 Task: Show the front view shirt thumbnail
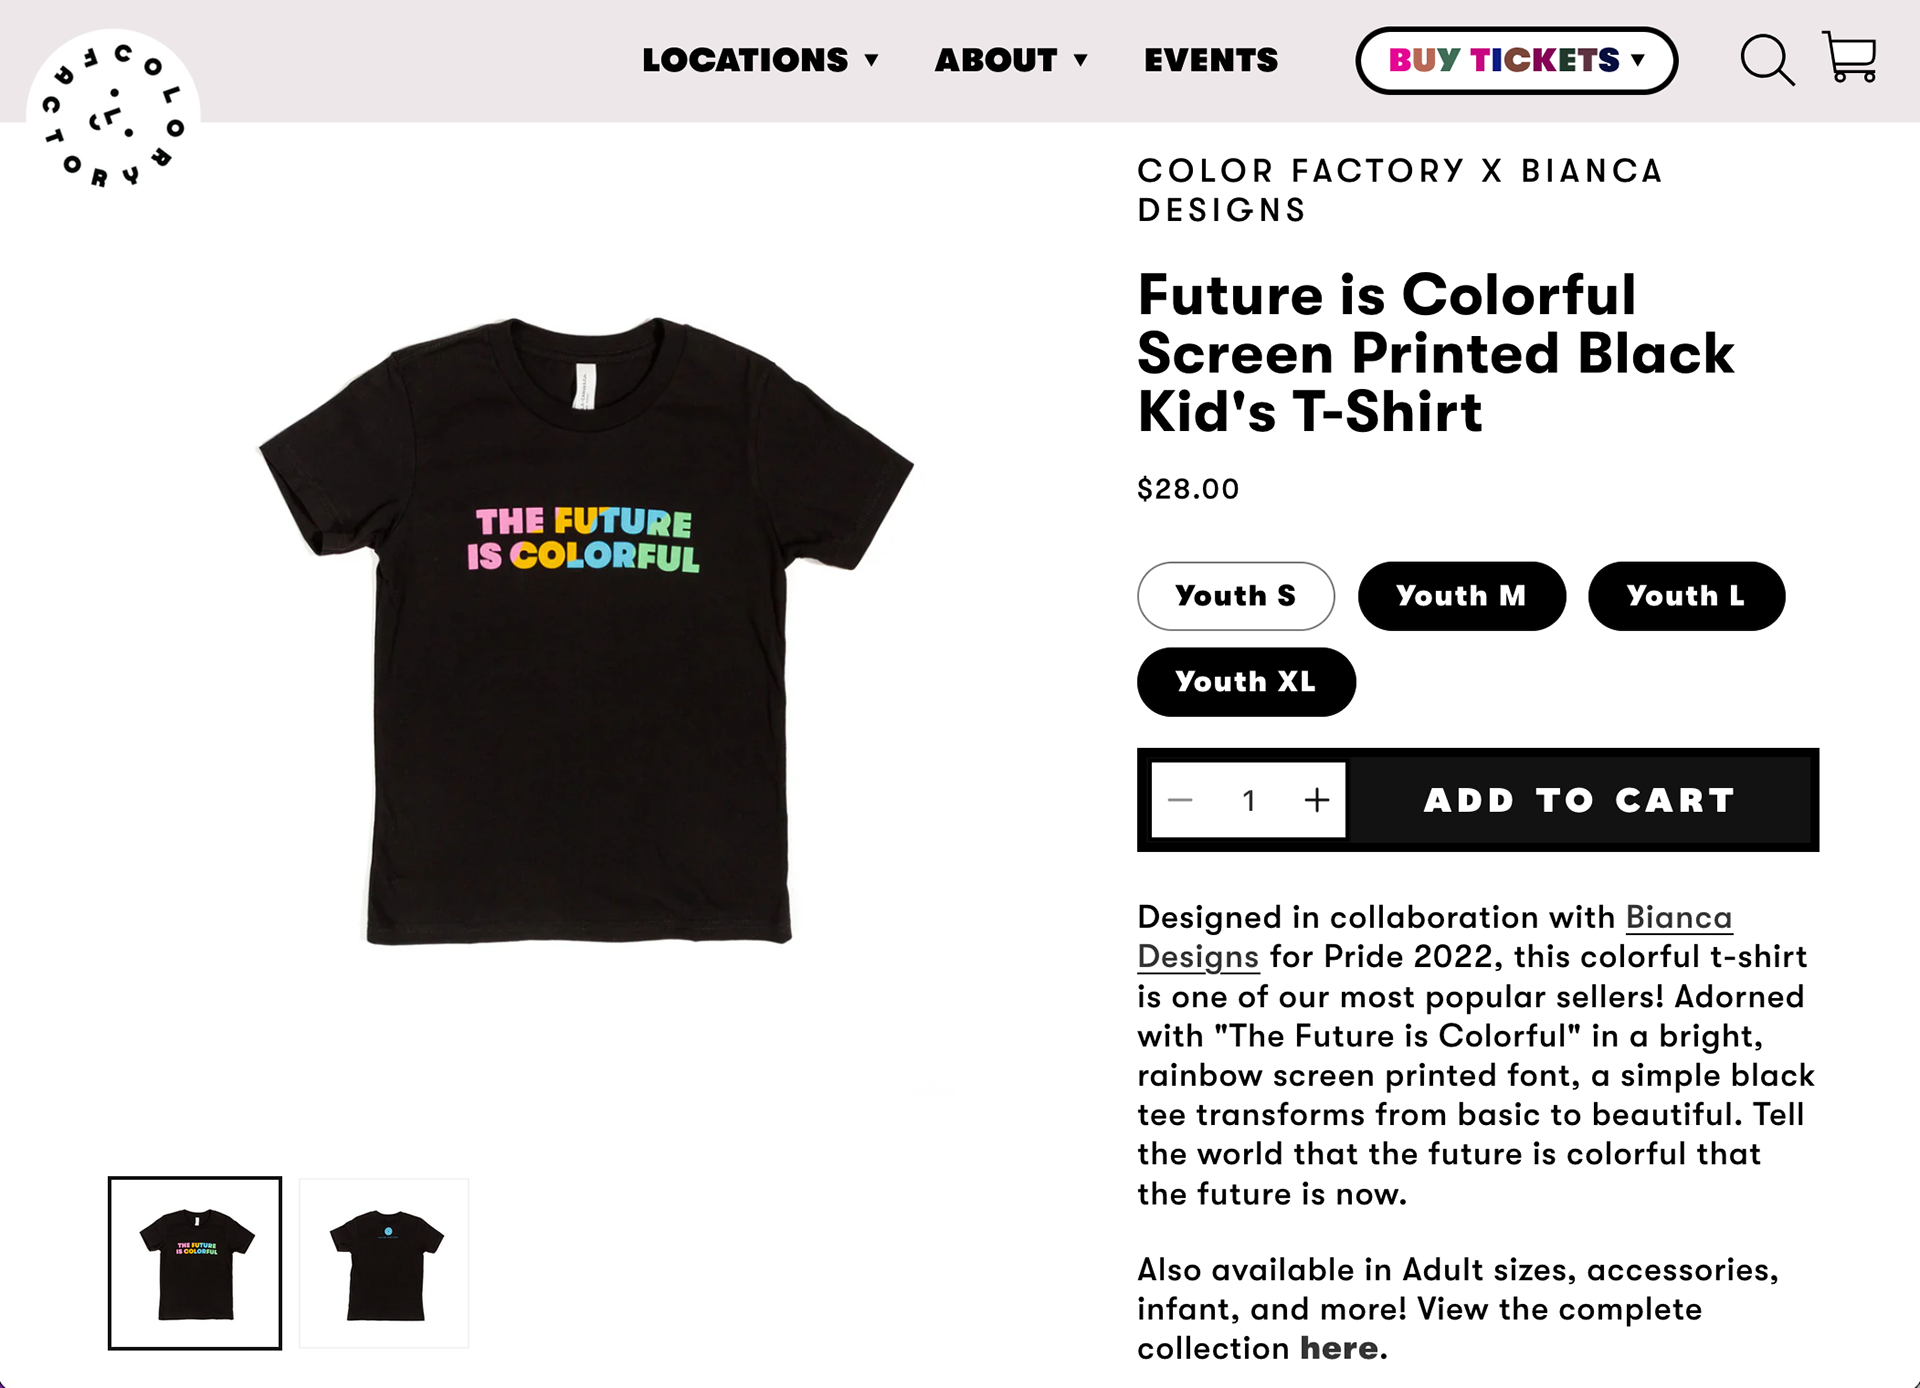click(x=195, y=1263)
